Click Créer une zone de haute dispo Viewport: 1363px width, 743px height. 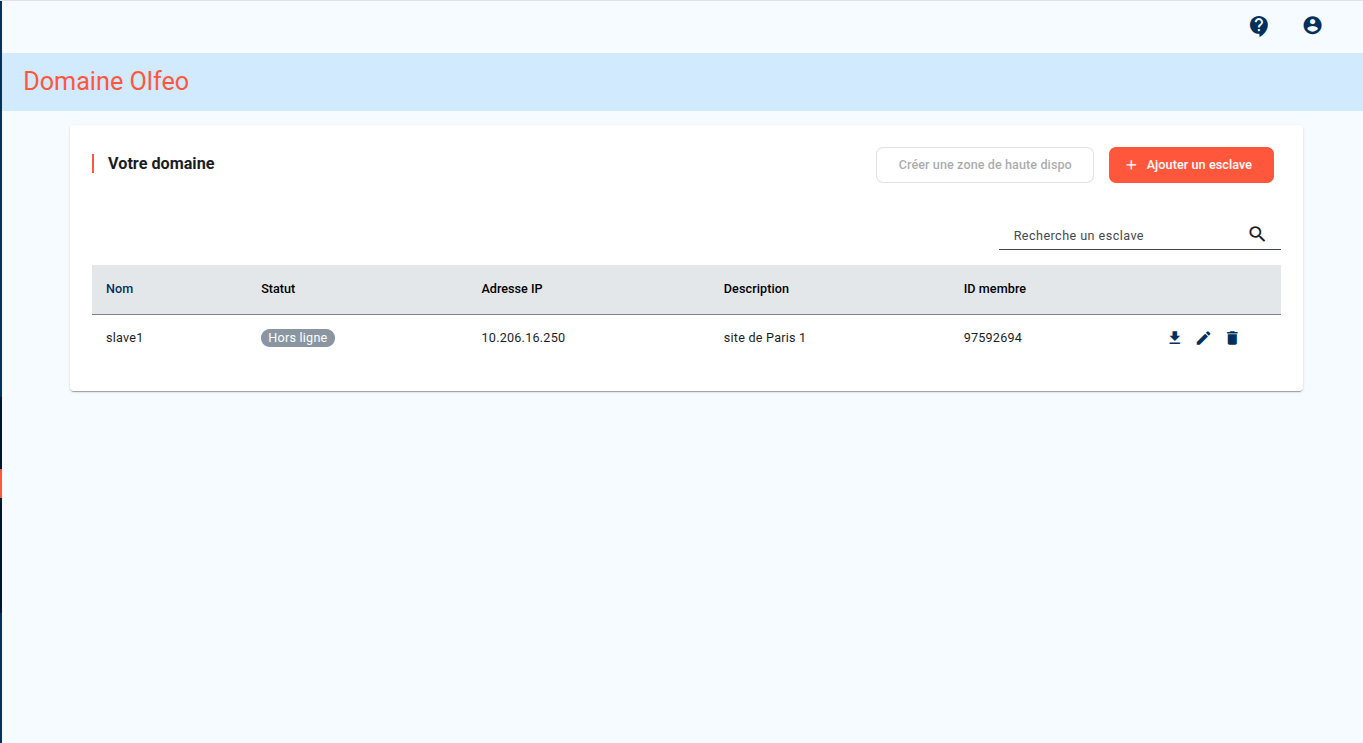pyautogui.click(x=984, y=165)
